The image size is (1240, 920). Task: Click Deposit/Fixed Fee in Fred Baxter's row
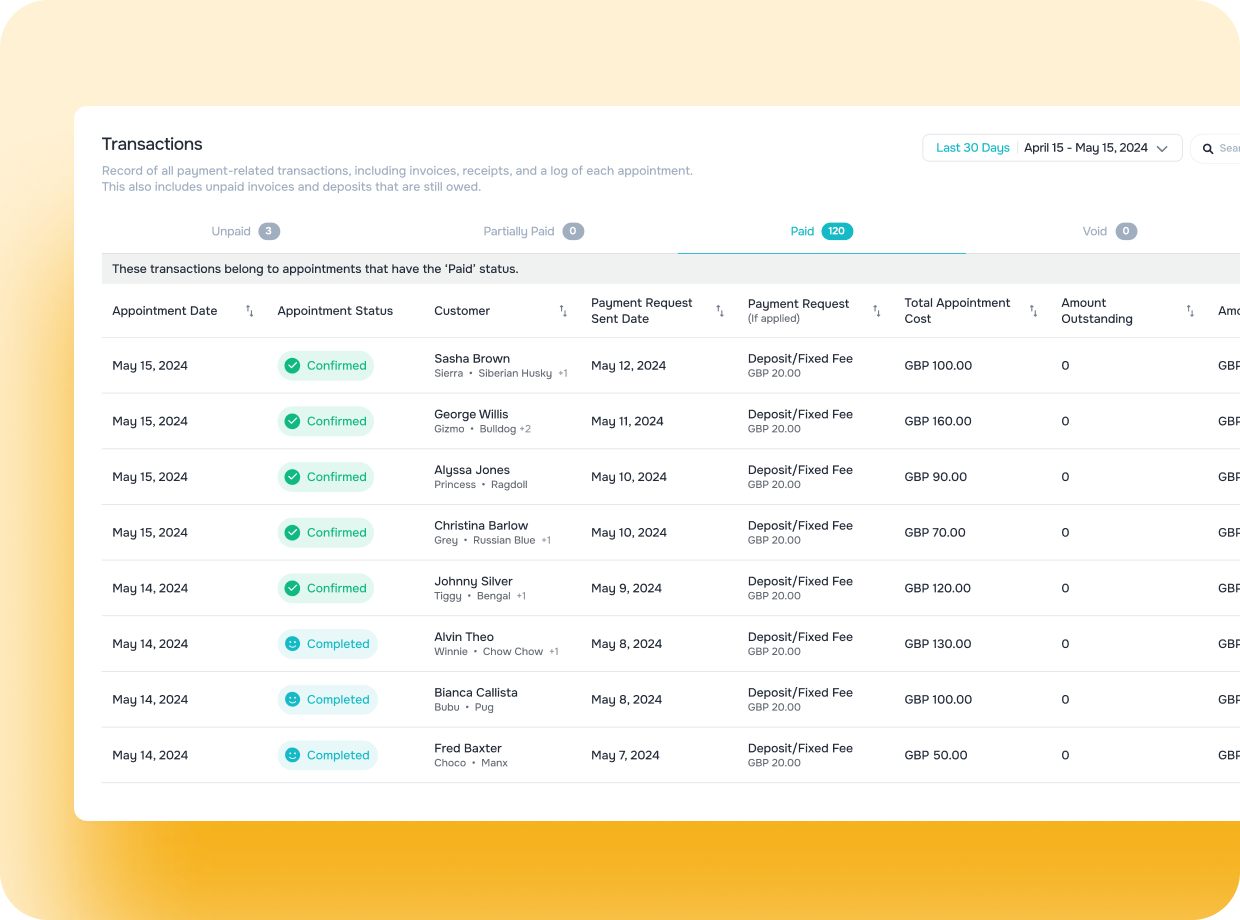pyautogui.click(x=800, y=748)
